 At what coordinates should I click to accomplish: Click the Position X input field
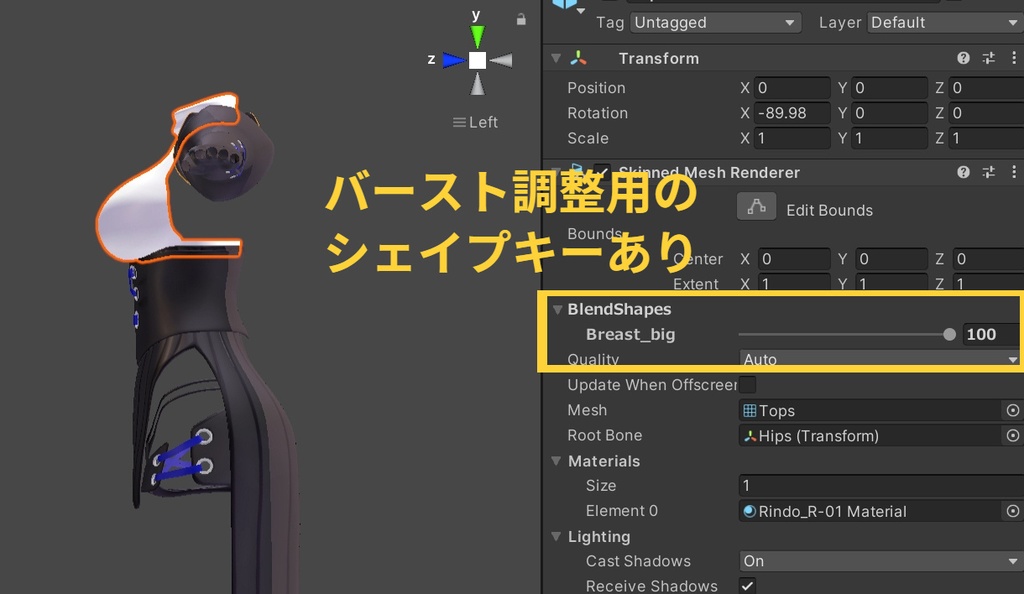[x=792, y=87]
